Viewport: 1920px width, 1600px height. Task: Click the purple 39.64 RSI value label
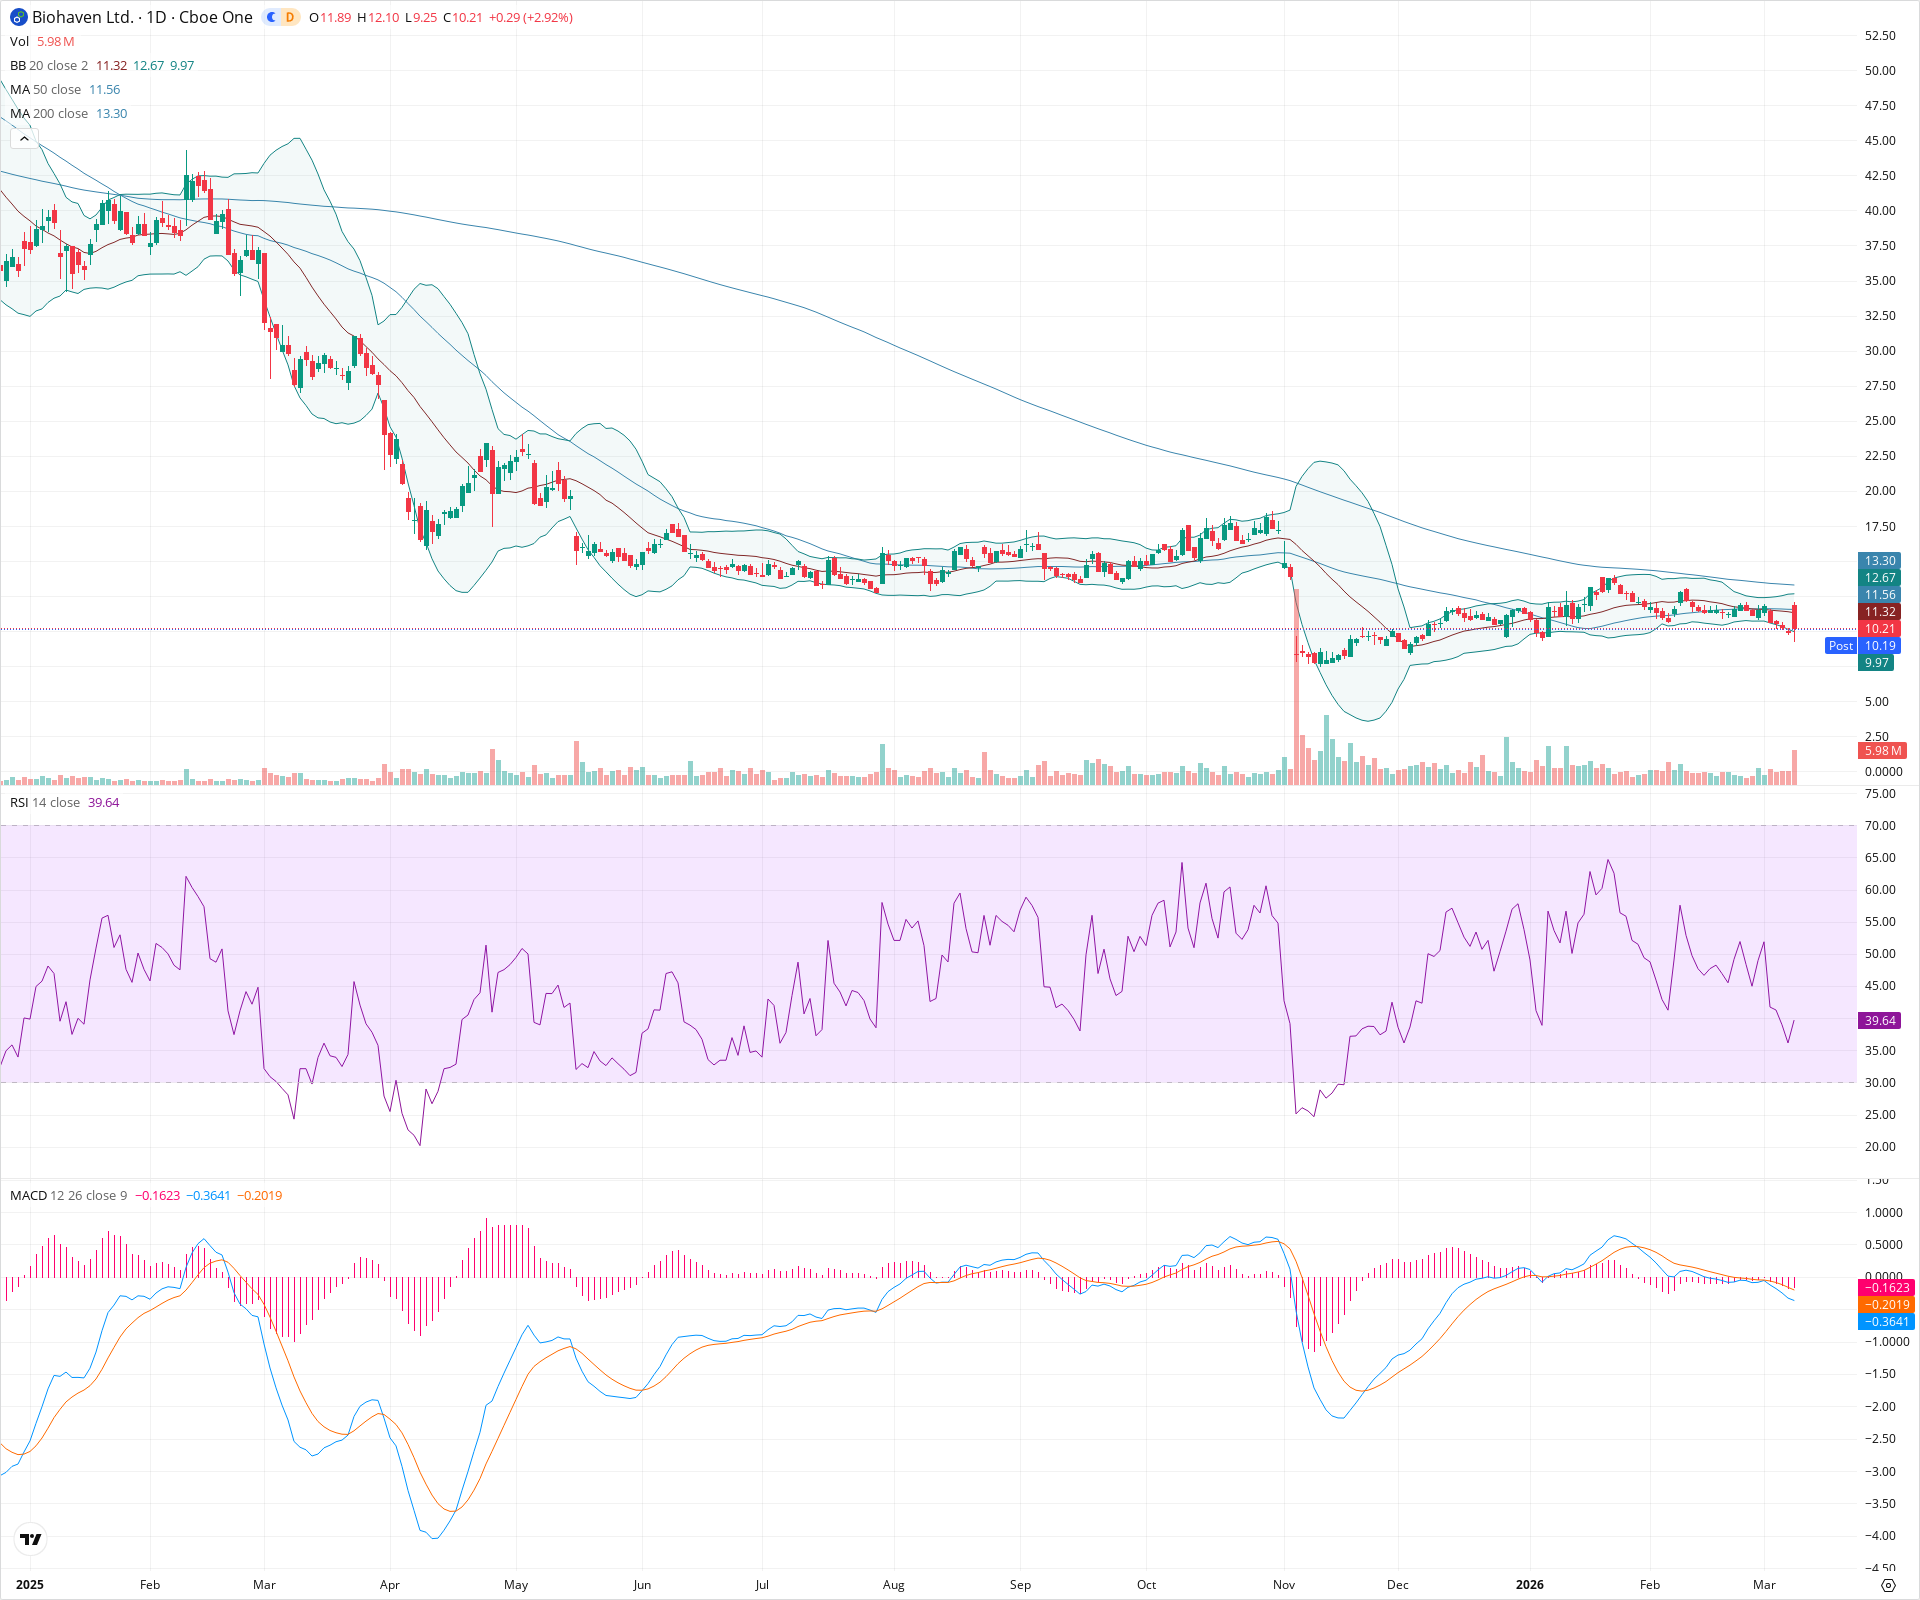(1880, 1021)
